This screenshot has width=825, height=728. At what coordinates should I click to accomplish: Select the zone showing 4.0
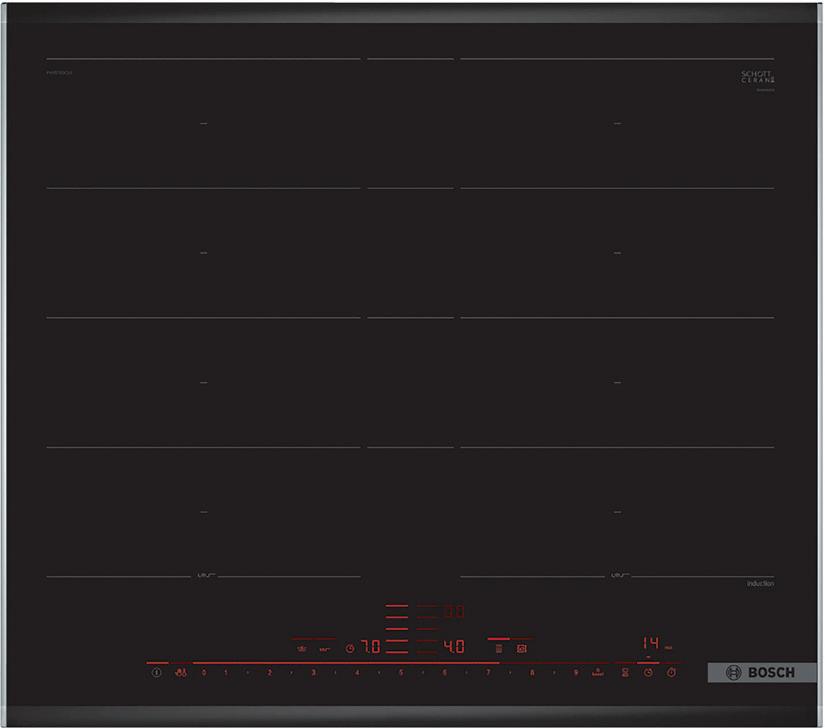tap(454, 646)
